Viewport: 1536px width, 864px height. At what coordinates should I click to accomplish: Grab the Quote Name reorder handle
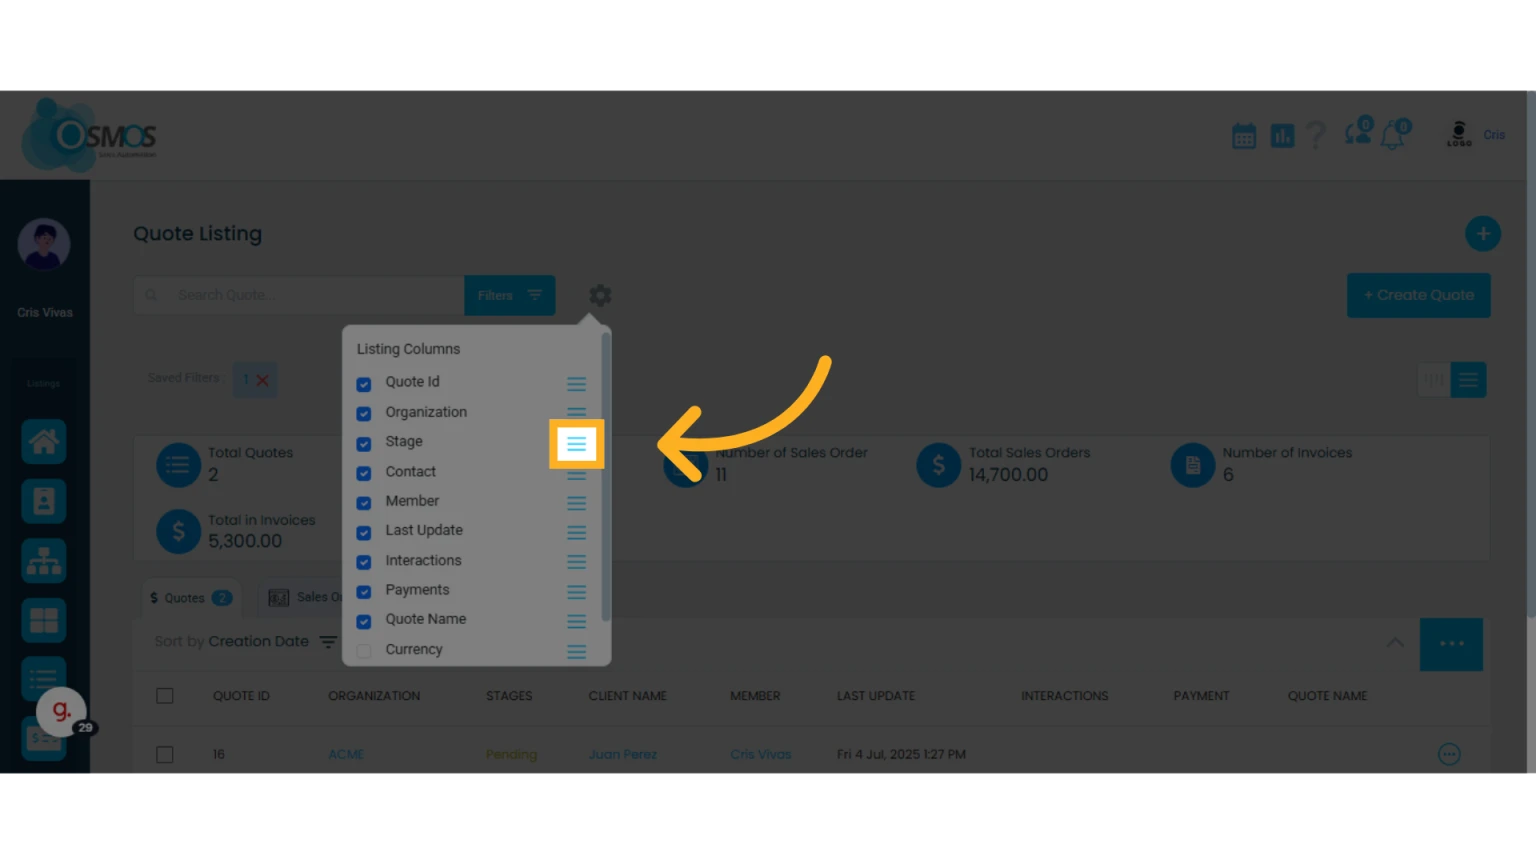pyautogui.click(x=577, y=622)
